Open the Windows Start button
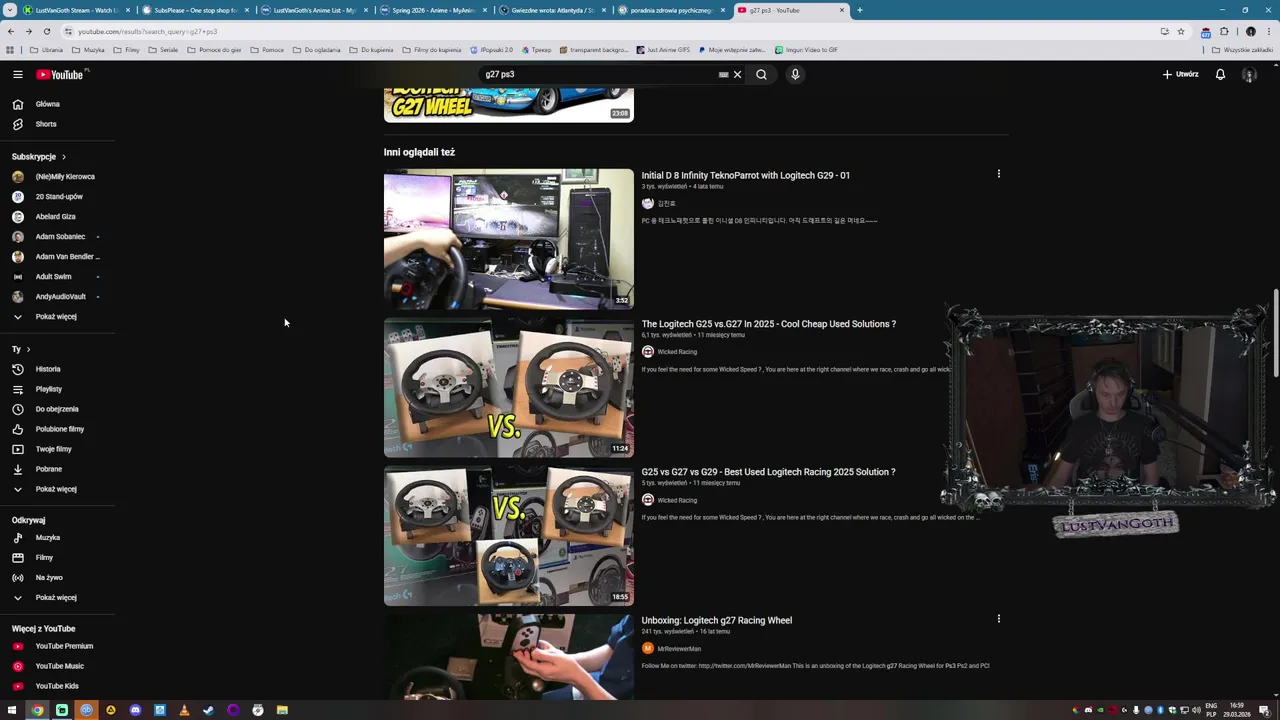The height and width of the screenshot is (720, 1280). (12, 710)
